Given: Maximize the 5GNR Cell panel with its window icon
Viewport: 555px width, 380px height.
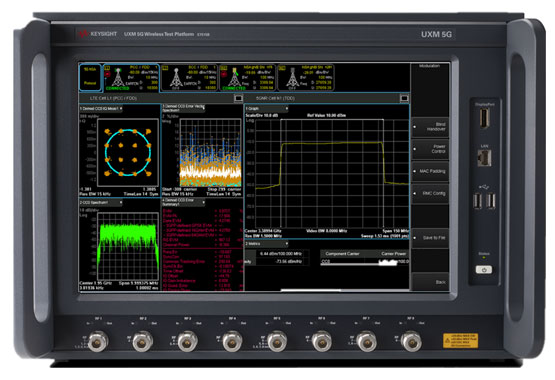Looking at the screenshot, I should (x=404, y=98).
